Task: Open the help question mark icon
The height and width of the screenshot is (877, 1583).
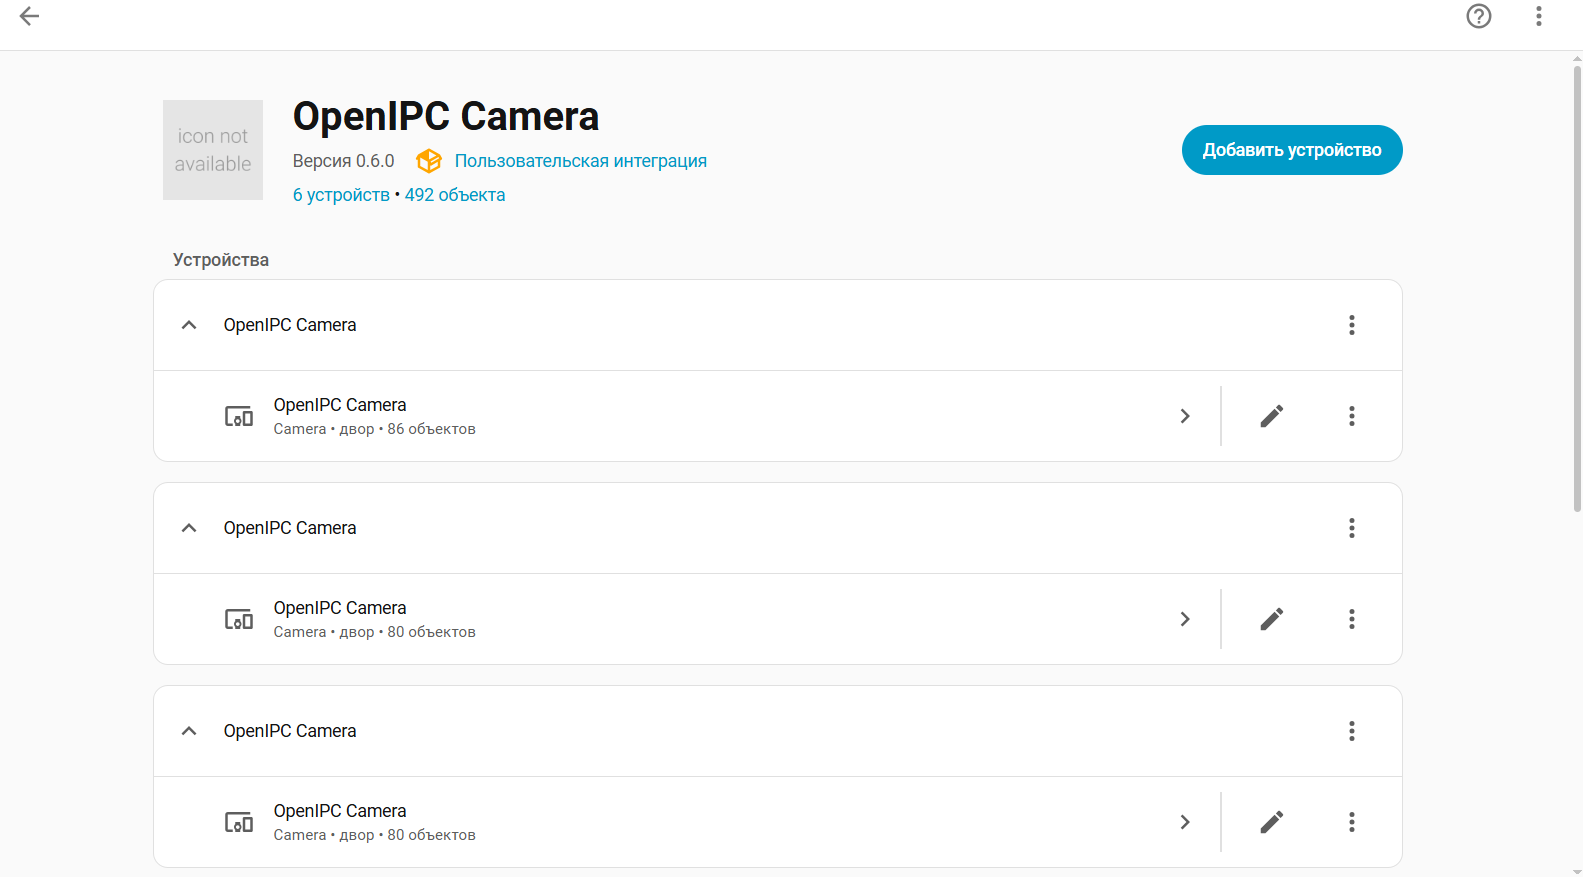Action: click(x=1478, y=16)
